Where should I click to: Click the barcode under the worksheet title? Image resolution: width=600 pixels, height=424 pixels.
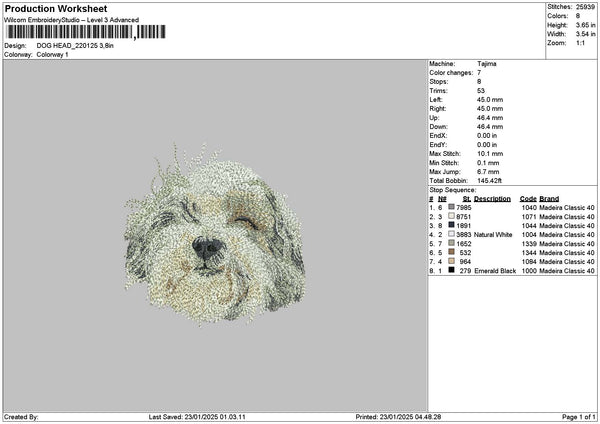tap(85, 32)
